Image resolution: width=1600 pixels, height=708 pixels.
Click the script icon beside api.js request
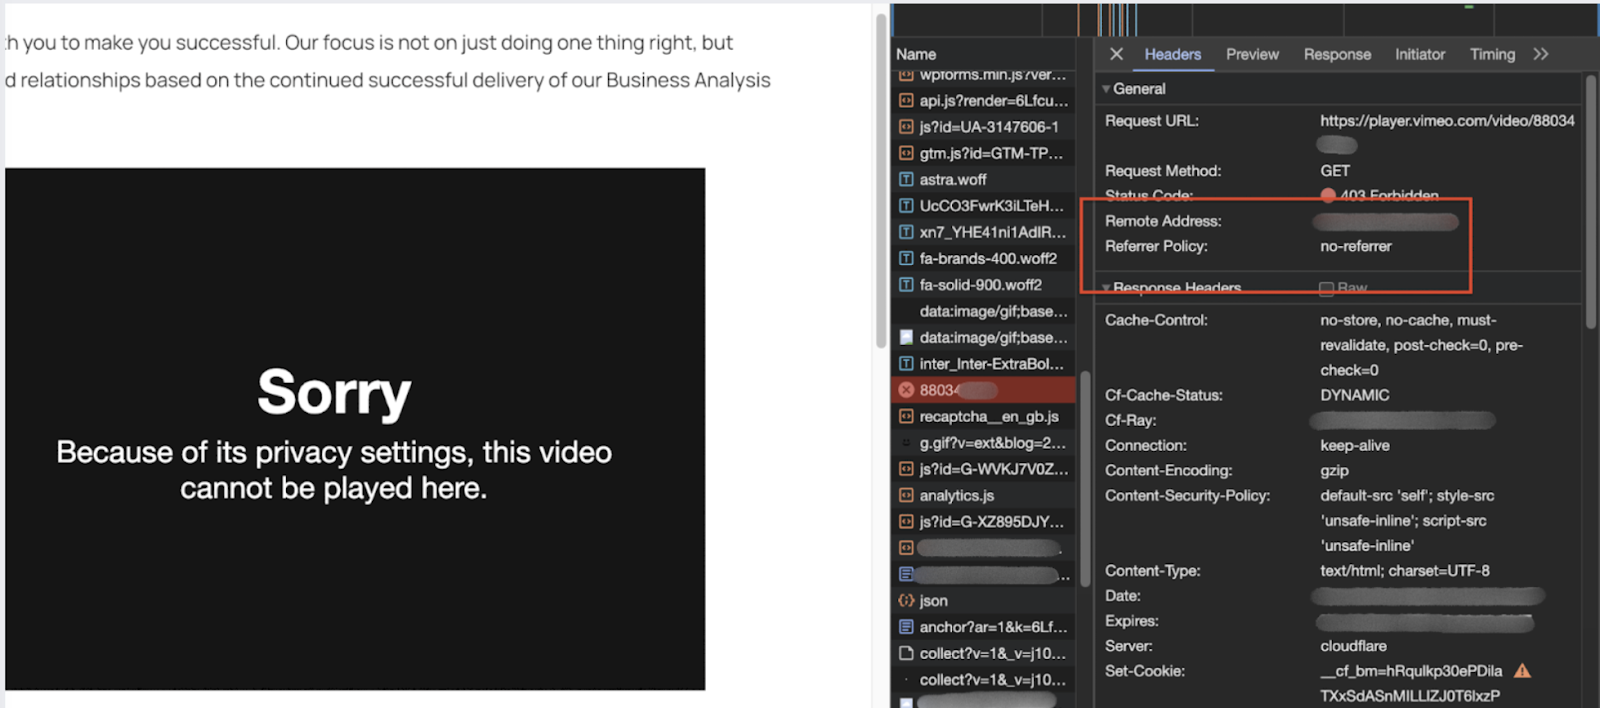(x=906, y=101)
